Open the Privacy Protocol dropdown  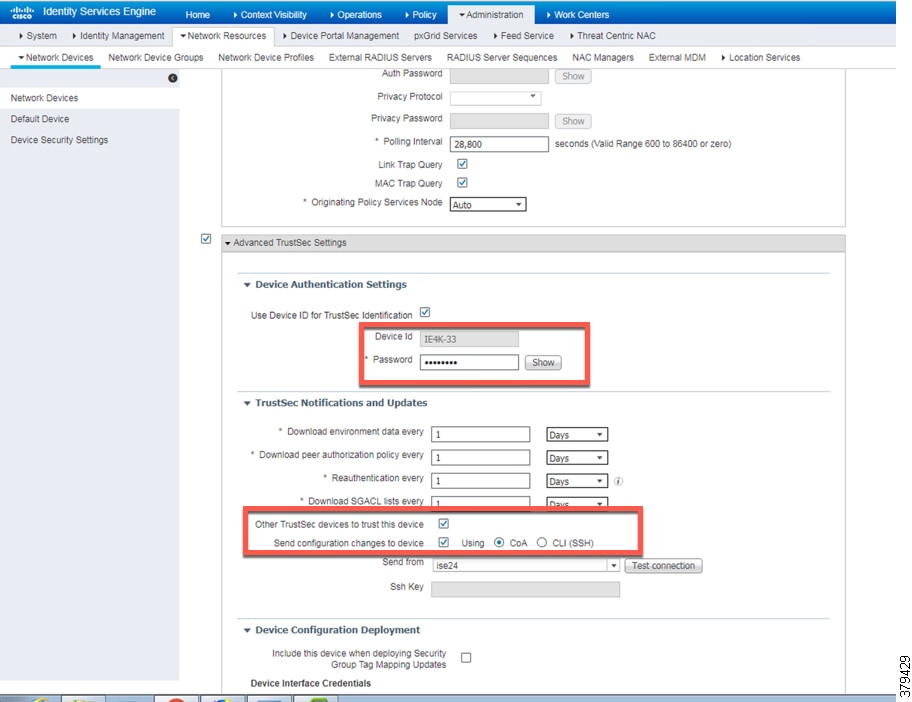click(x=496, y=97)
